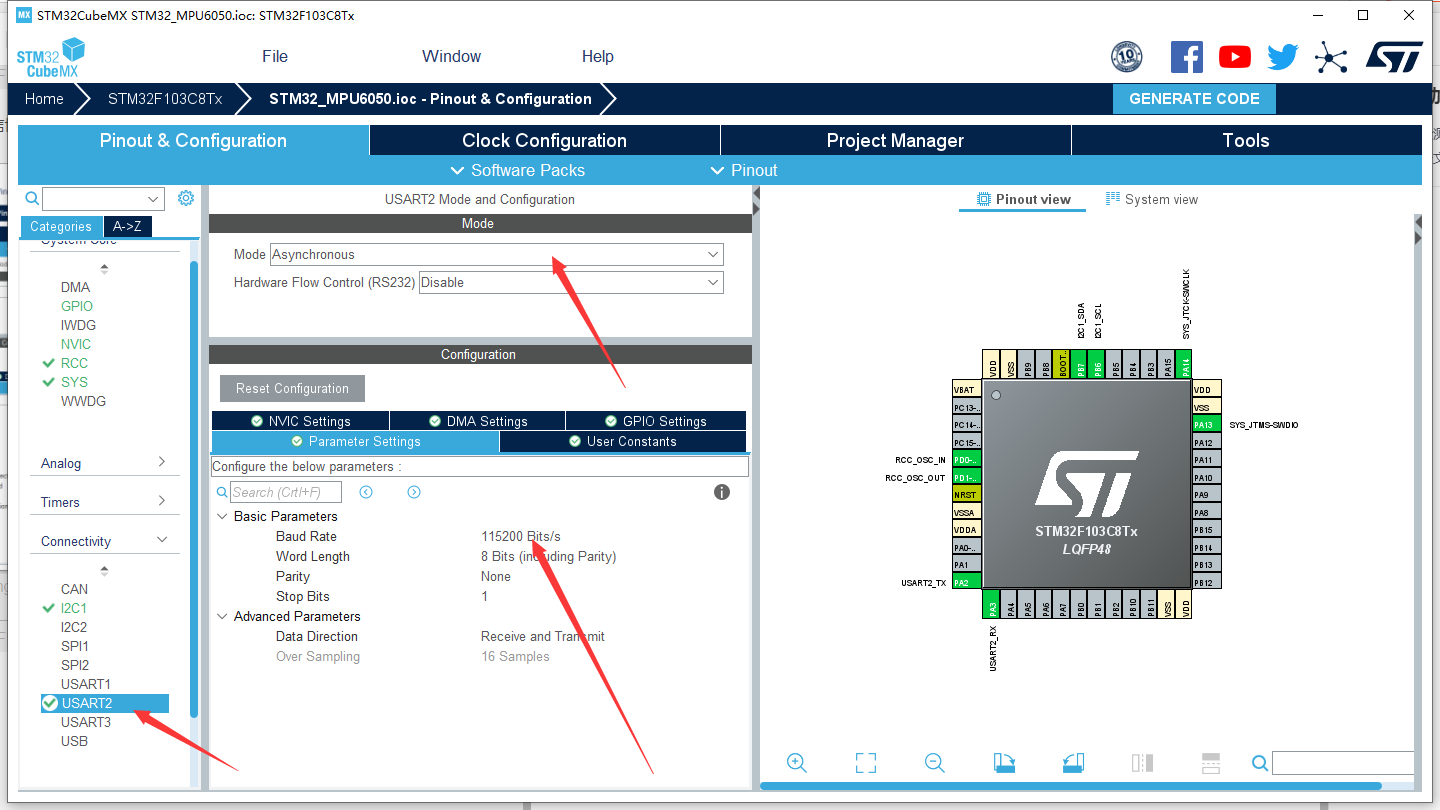Viewport: 1440px width, 810px height.
Task: Switch to the Tools tab
Action: [x=1246, y=140]
